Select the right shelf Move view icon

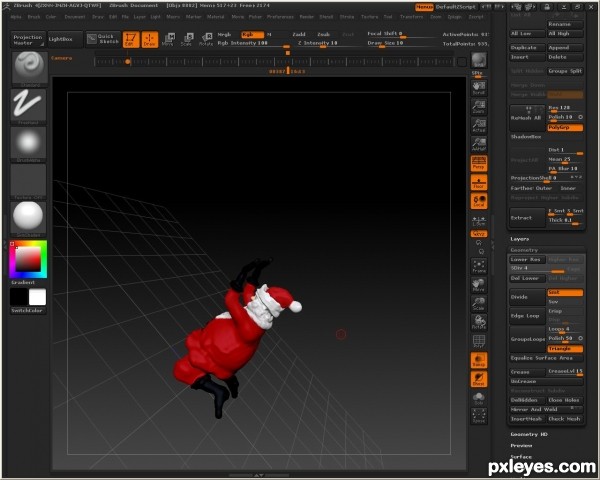point(479,285)
